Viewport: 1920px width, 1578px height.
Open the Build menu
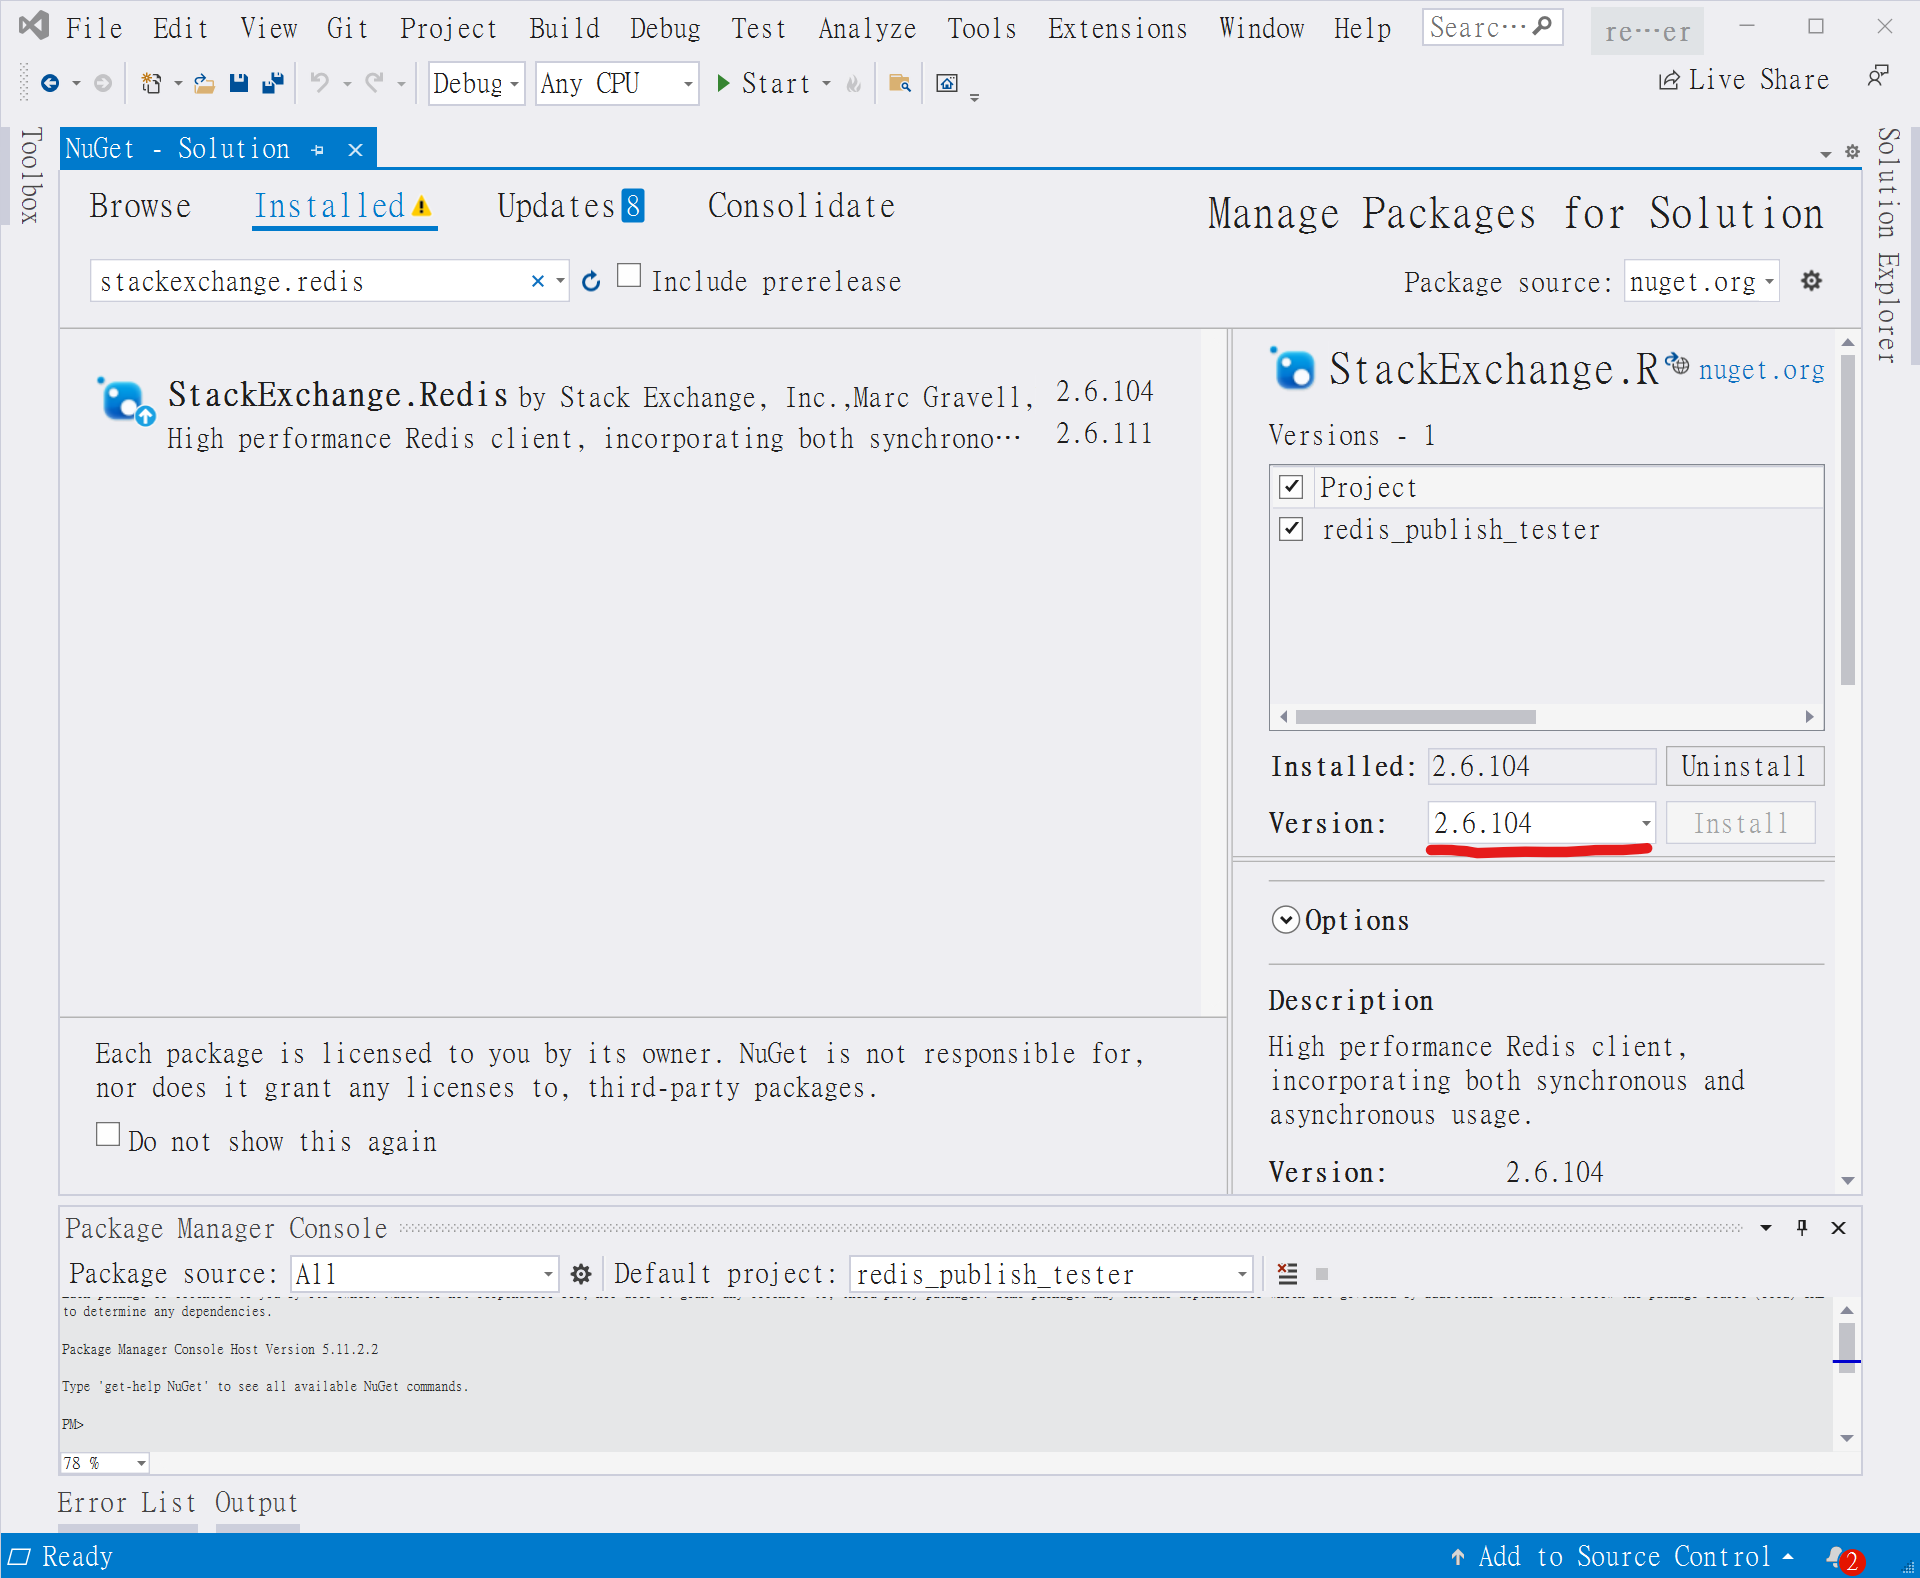point(564,28)
